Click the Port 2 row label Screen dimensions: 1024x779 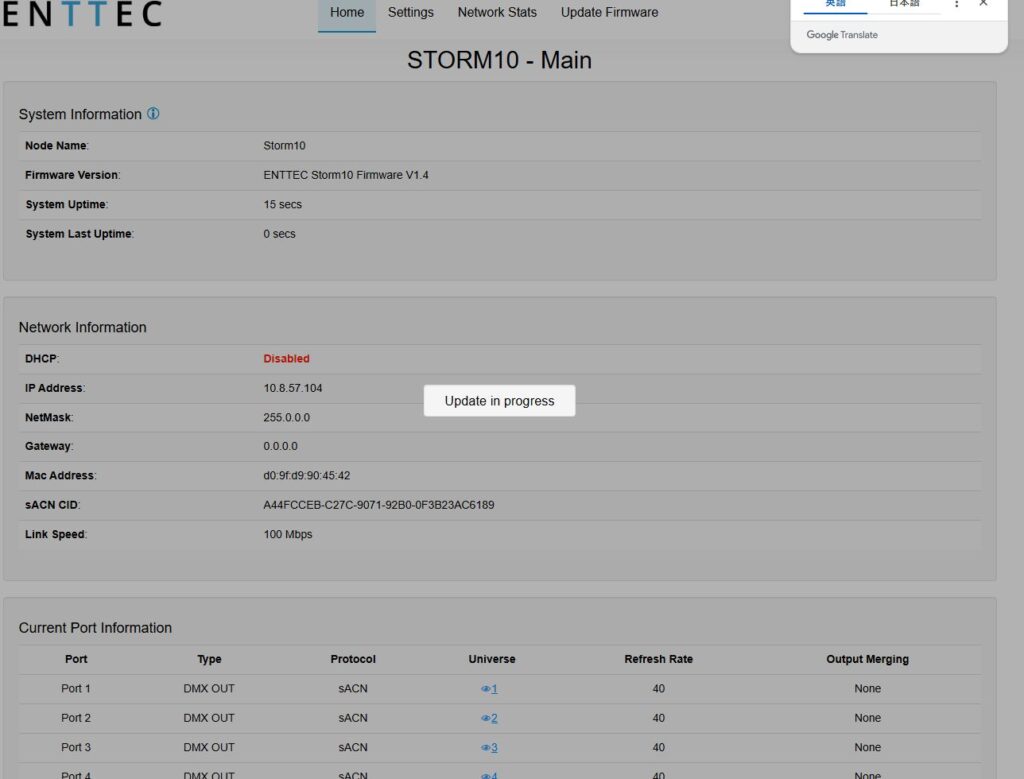[x=76, y=718]
